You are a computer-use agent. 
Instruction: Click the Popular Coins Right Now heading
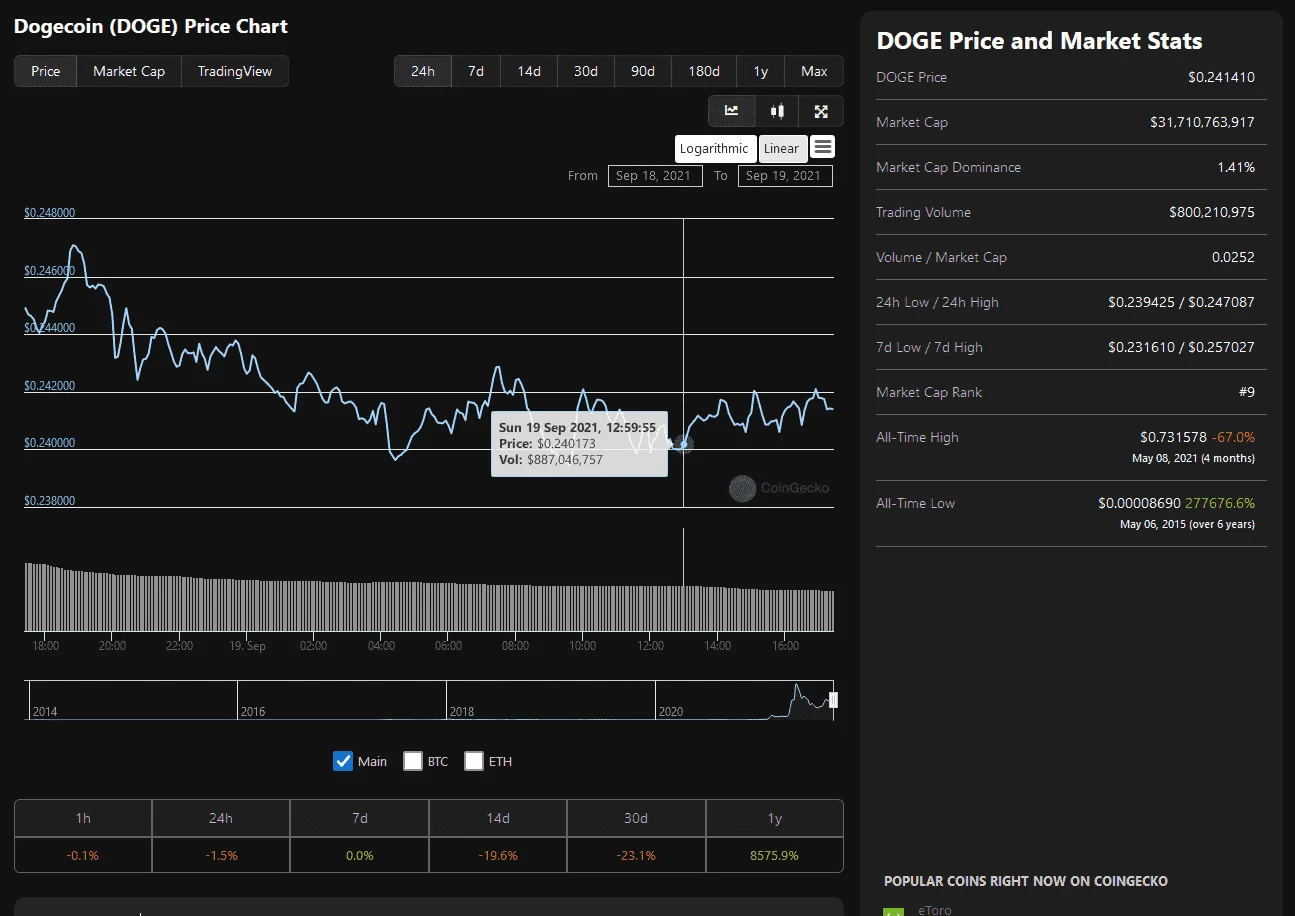pyautogui.click(x=1026, y=881)
